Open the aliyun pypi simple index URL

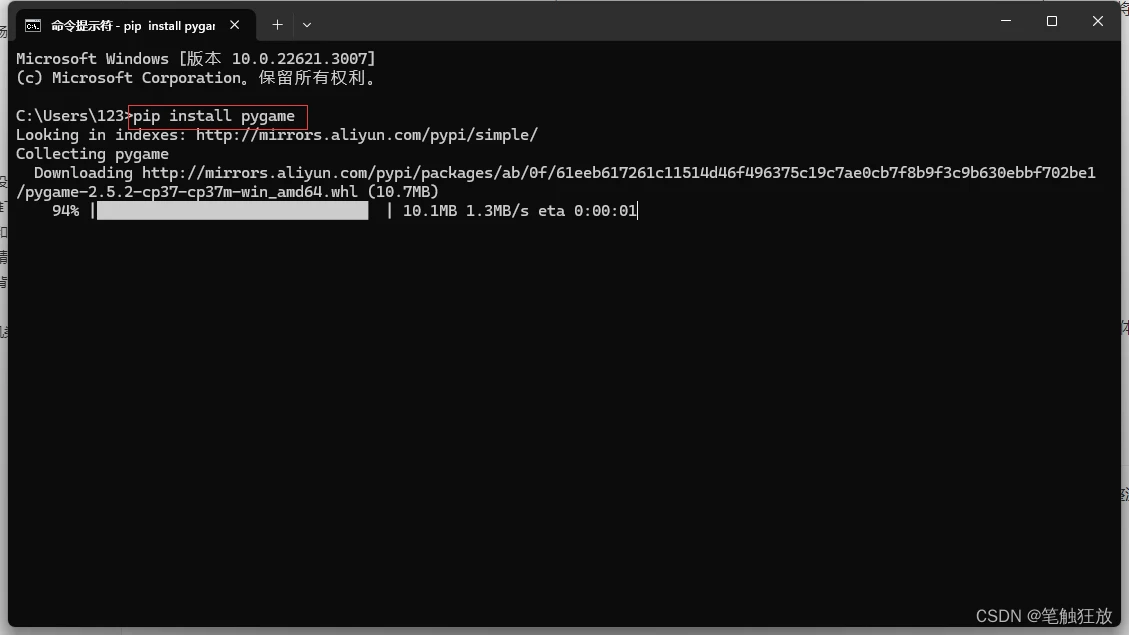click(366, 135)
